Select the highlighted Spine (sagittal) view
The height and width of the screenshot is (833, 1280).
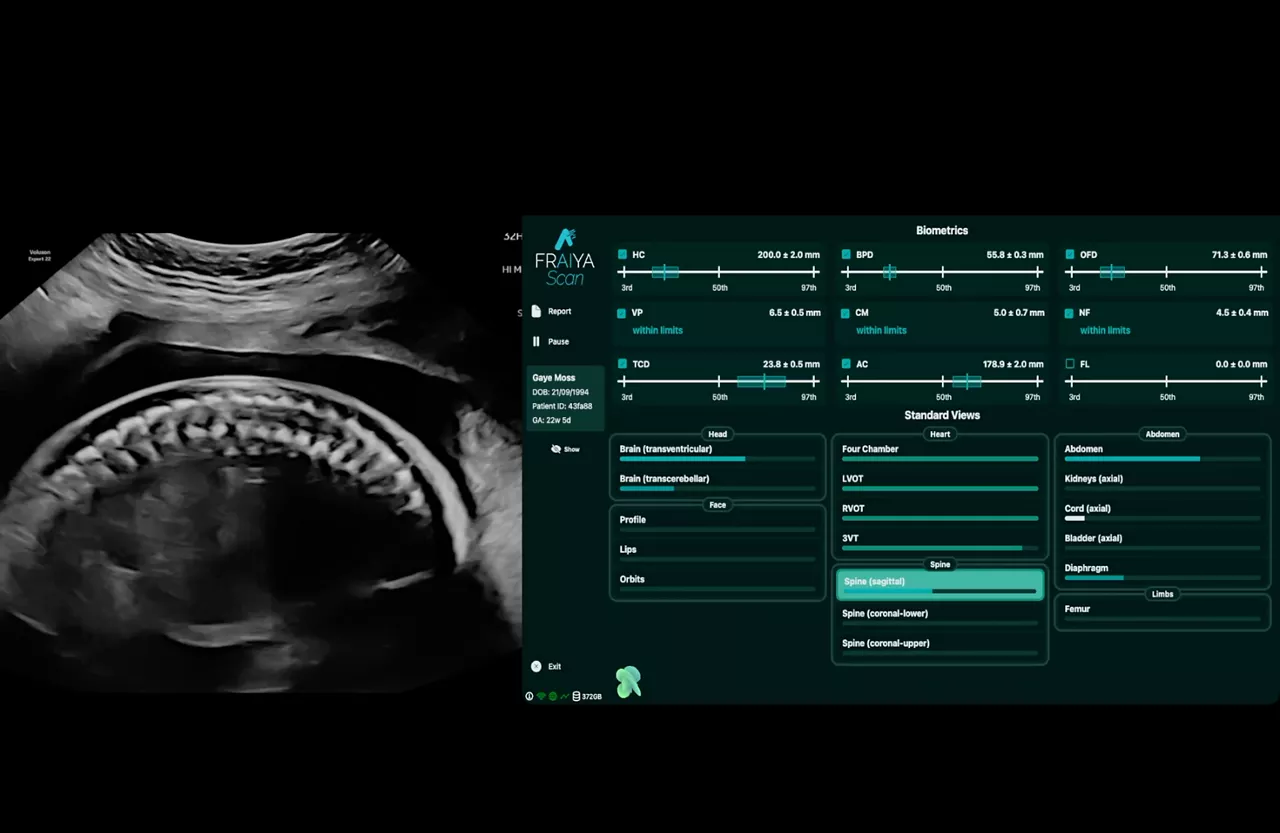click(940, 585)
